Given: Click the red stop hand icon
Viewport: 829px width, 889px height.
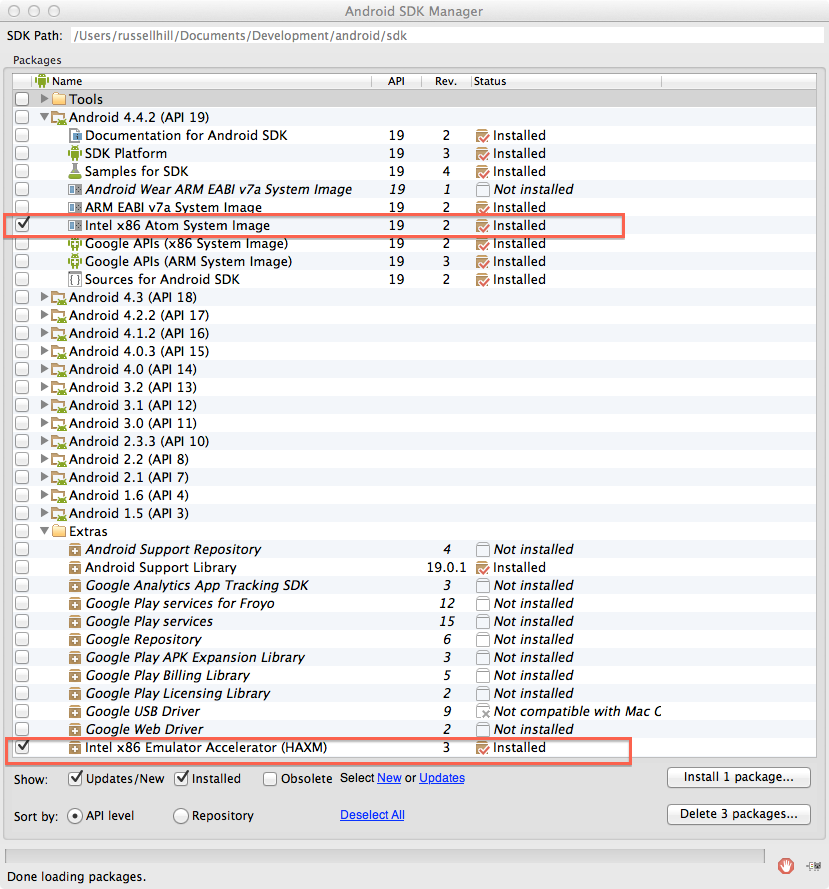Looking at the screenshot, I should tap(786, 866).
